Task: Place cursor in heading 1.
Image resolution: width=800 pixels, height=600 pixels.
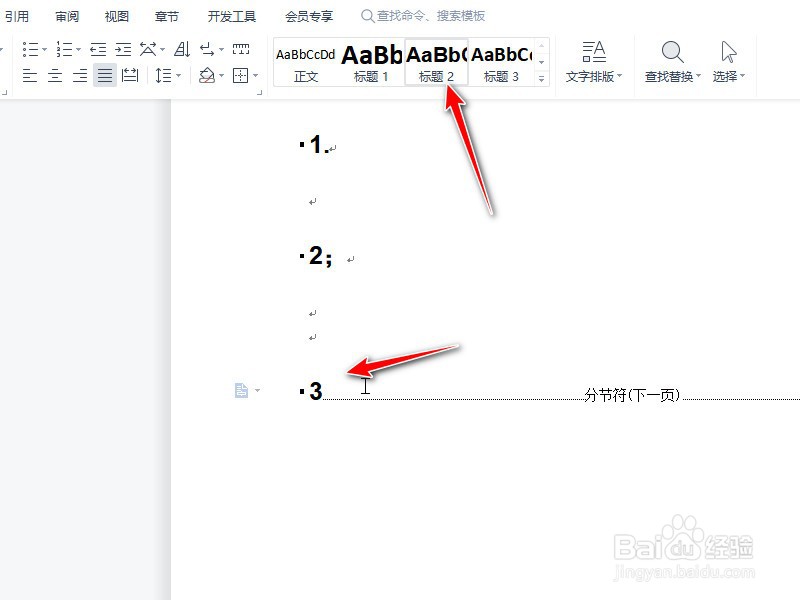Action: [x=319, y=145]
